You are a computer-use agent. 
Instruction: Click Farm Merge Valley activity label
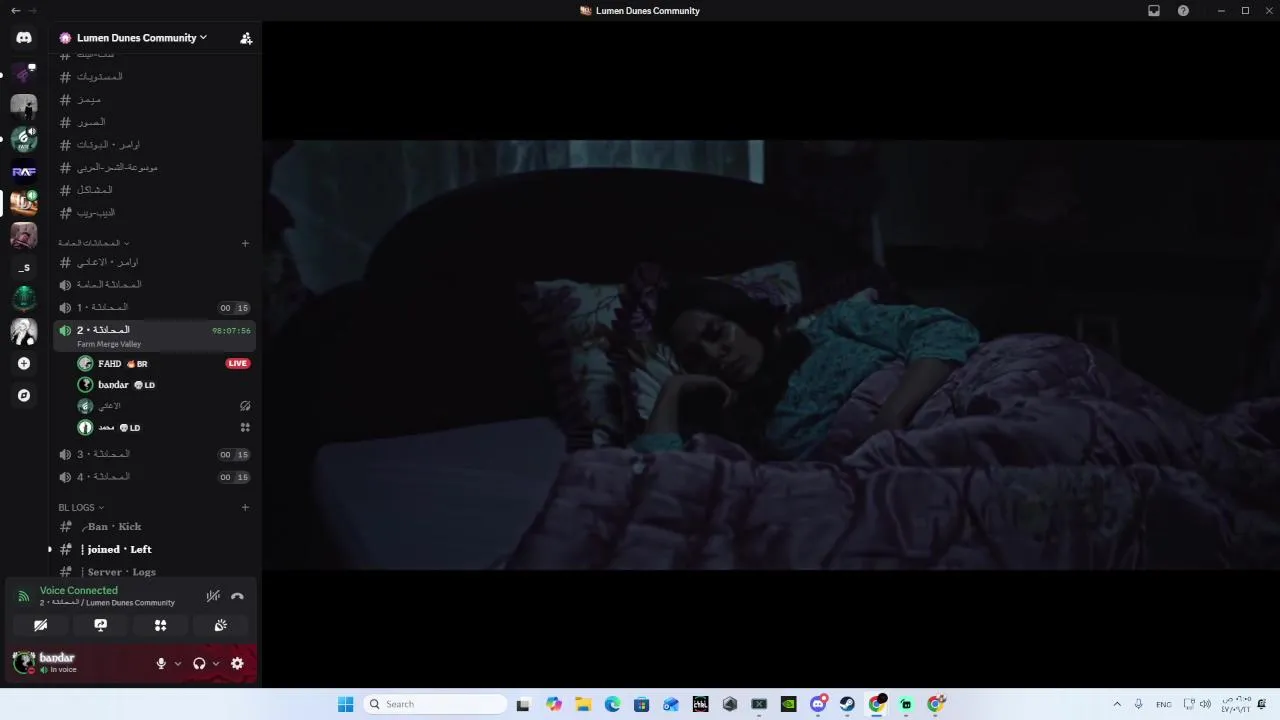click(109, 344)
